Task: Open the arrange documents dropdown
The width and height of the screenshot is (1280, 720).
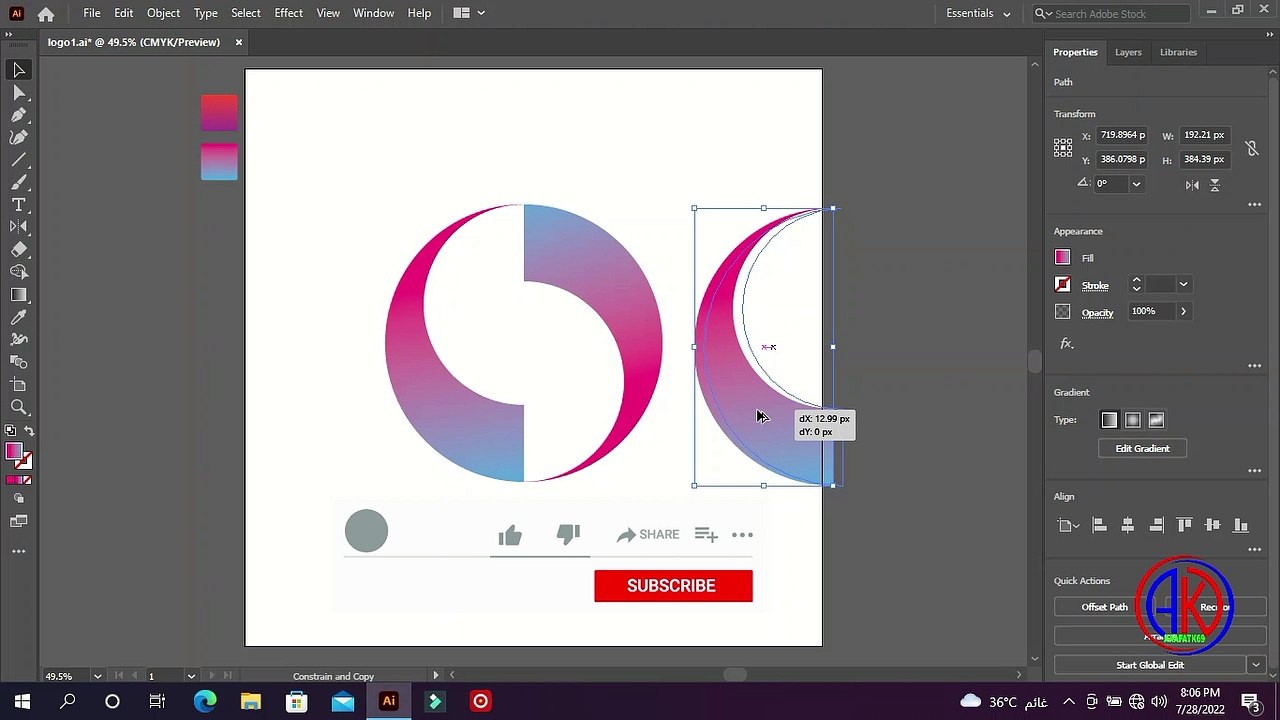Action: (x=469, y=13)
